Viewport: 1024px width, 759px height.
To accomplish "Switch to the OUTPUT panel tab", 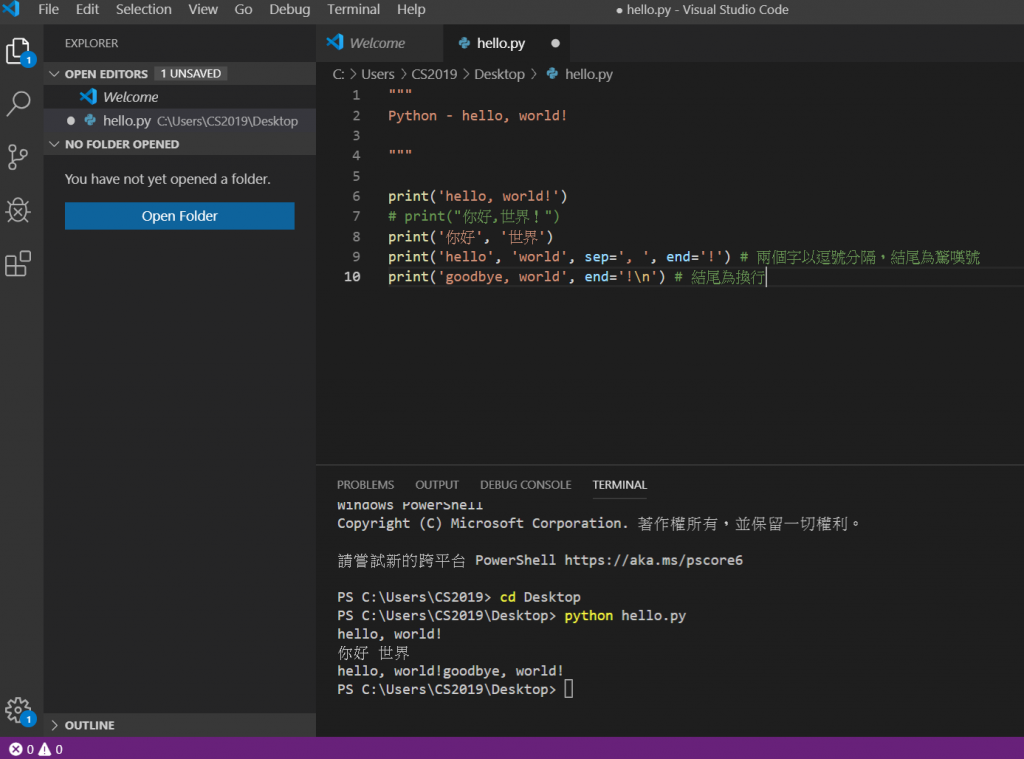I will pos(437,485).
